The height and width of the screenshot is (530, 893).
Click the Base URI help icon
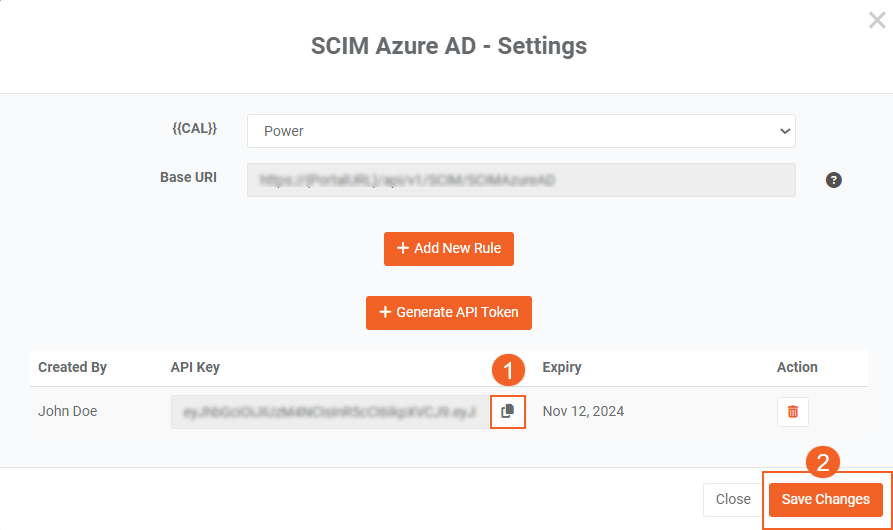(x=833, y=180)
